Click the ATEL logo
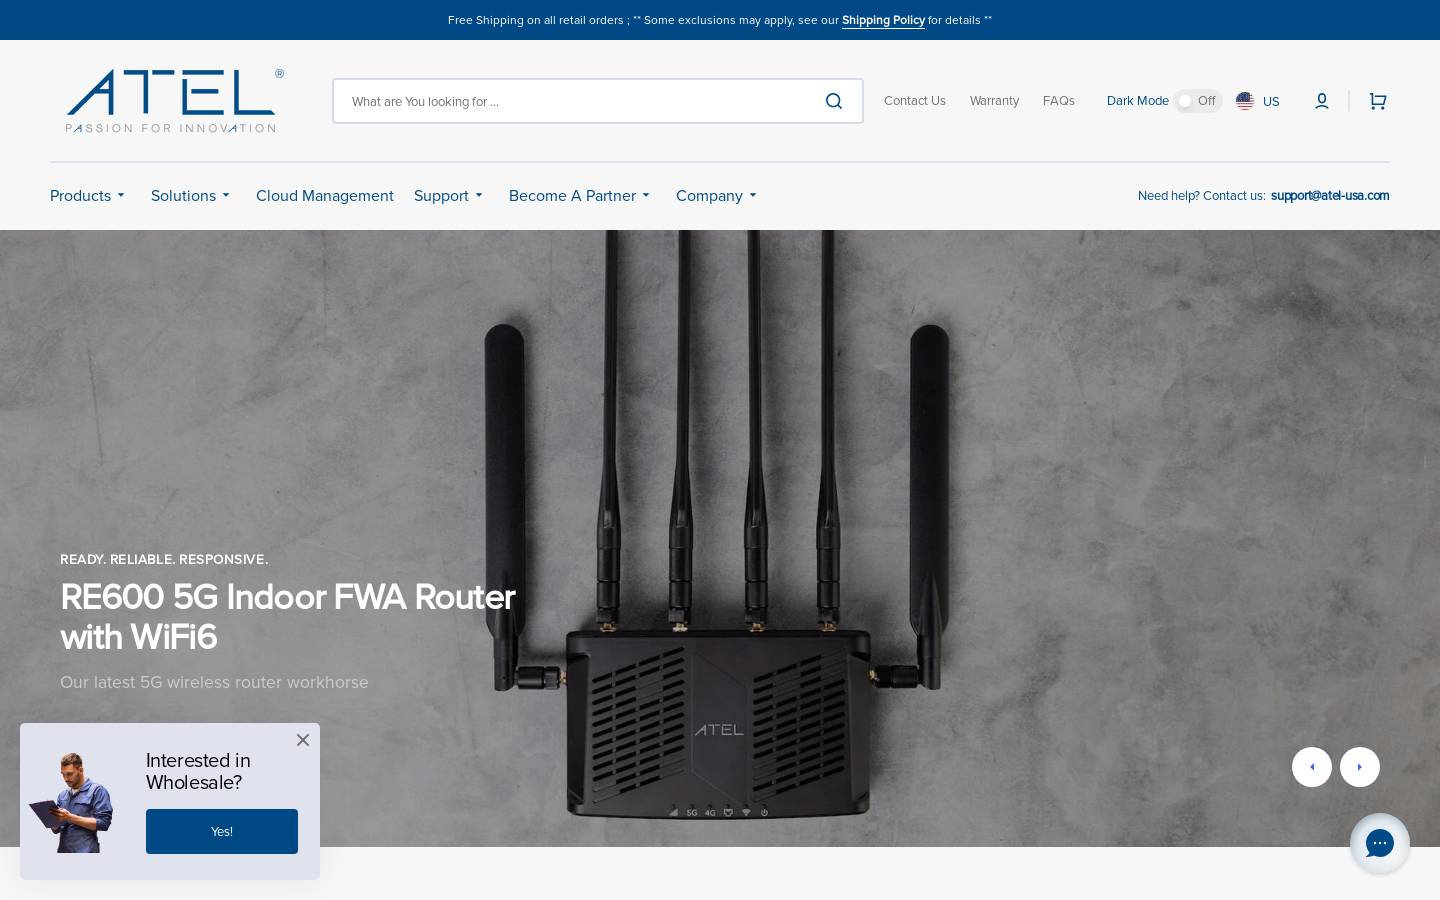Screen dimensions: 1440x900 point(175,101)
